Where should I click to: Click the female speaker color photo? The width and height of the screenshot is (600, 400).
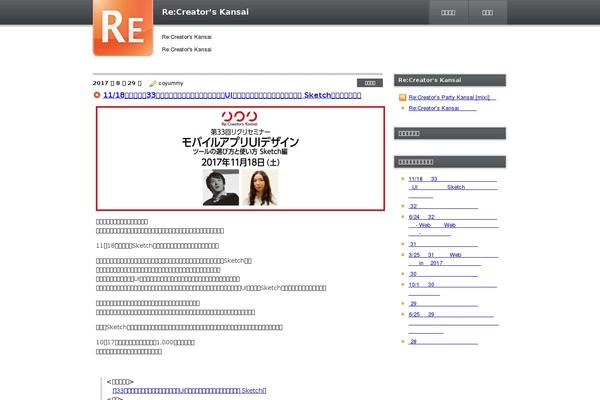[x=261, y=188]
